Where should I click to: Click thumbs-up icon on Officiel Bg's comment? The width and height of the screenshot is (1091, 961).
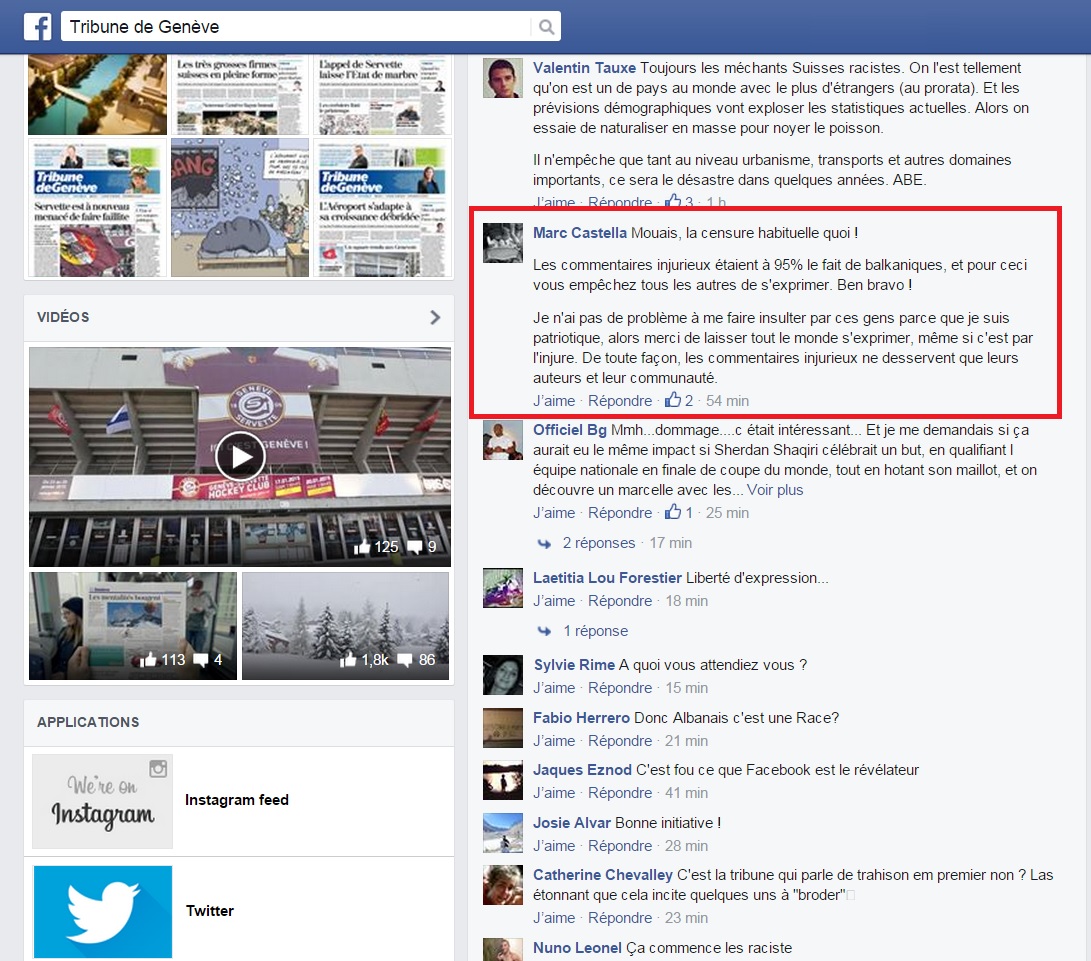(x=673, y=513)
